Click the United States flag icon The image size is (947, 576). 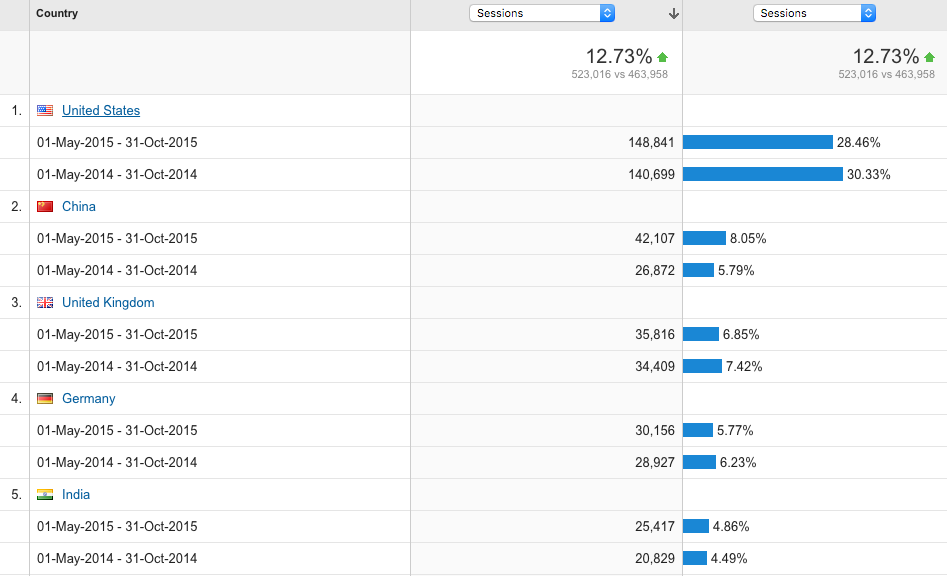point(45,111)
